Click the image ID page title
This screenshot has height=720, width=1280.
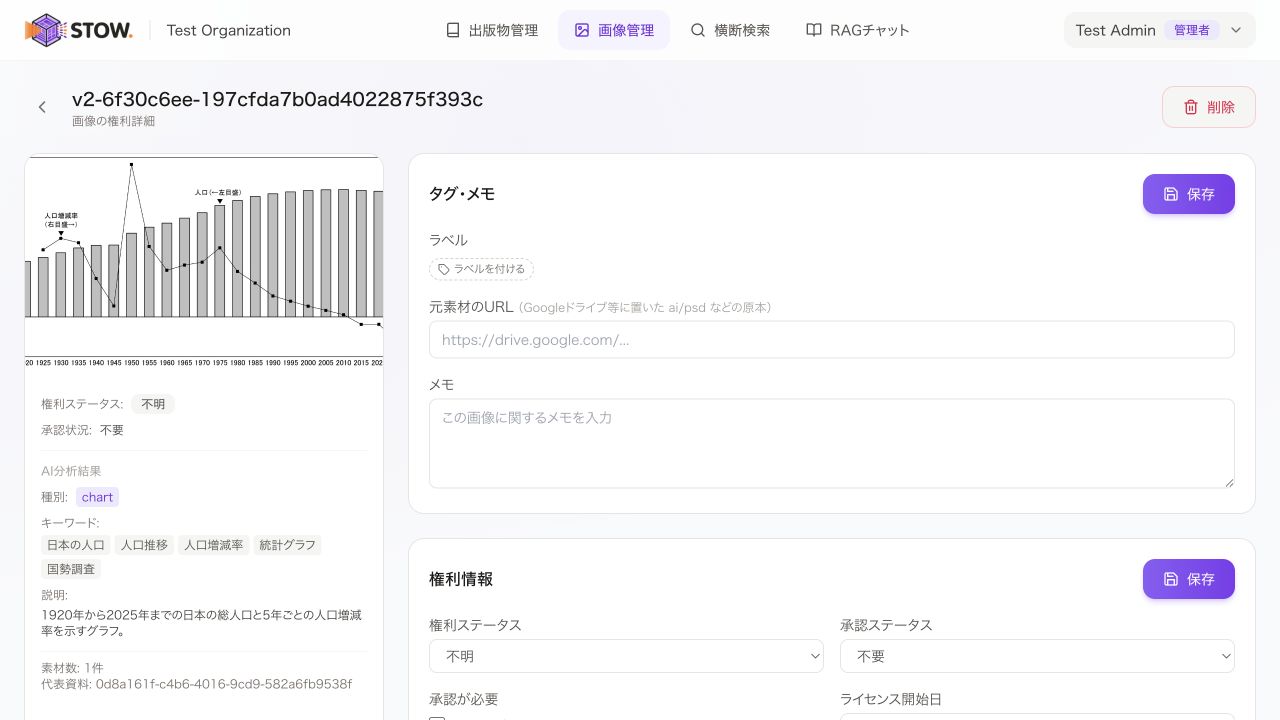(277, 99)
